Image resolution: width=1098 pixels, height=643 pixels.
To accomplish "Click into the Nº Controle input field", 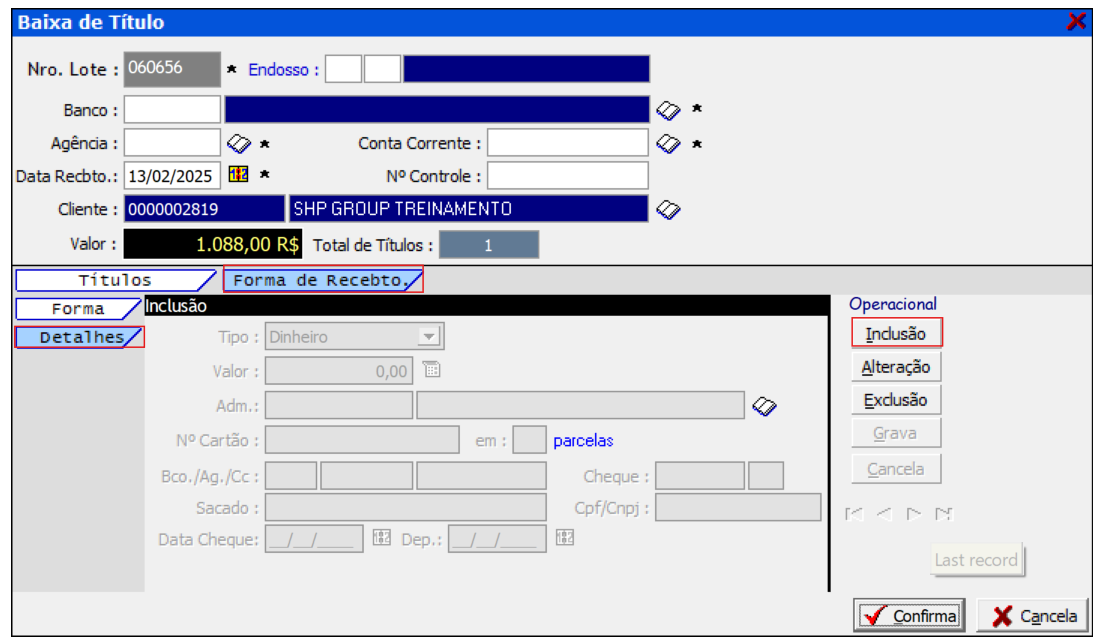I will 567,176.
